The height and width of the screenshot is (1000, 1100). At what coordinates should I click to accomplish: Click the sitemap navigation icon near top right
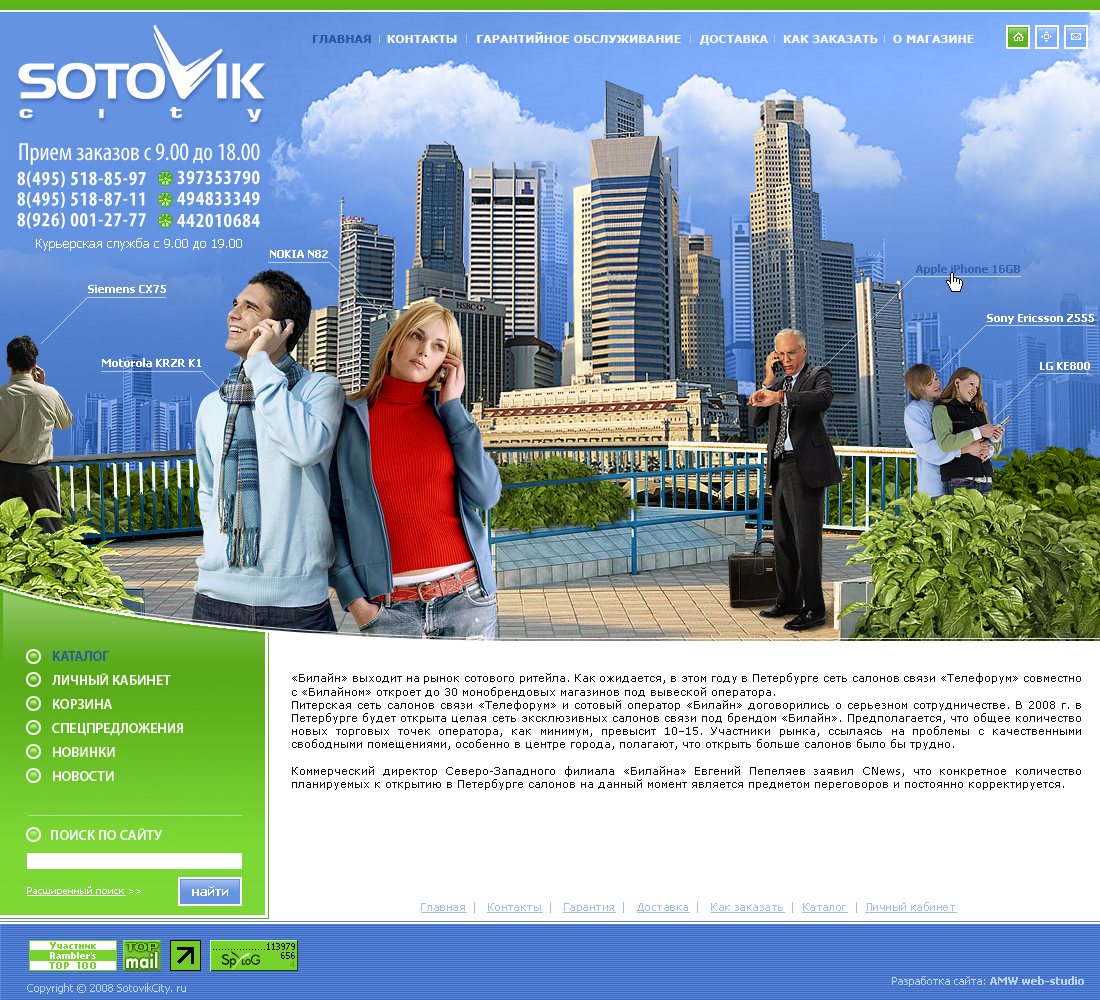pos(1045,37)
